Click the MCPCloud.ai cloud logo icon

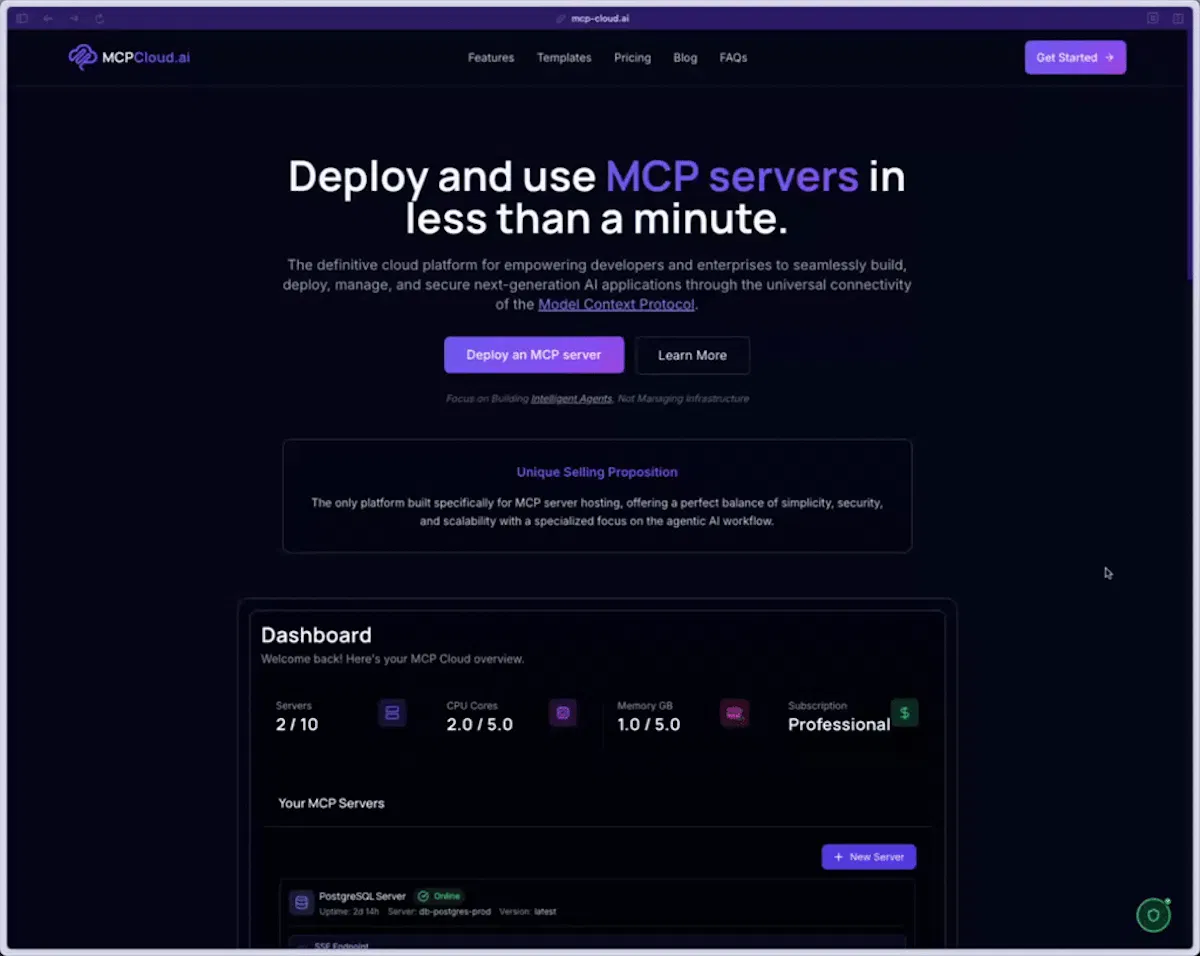tap(82, 57)
